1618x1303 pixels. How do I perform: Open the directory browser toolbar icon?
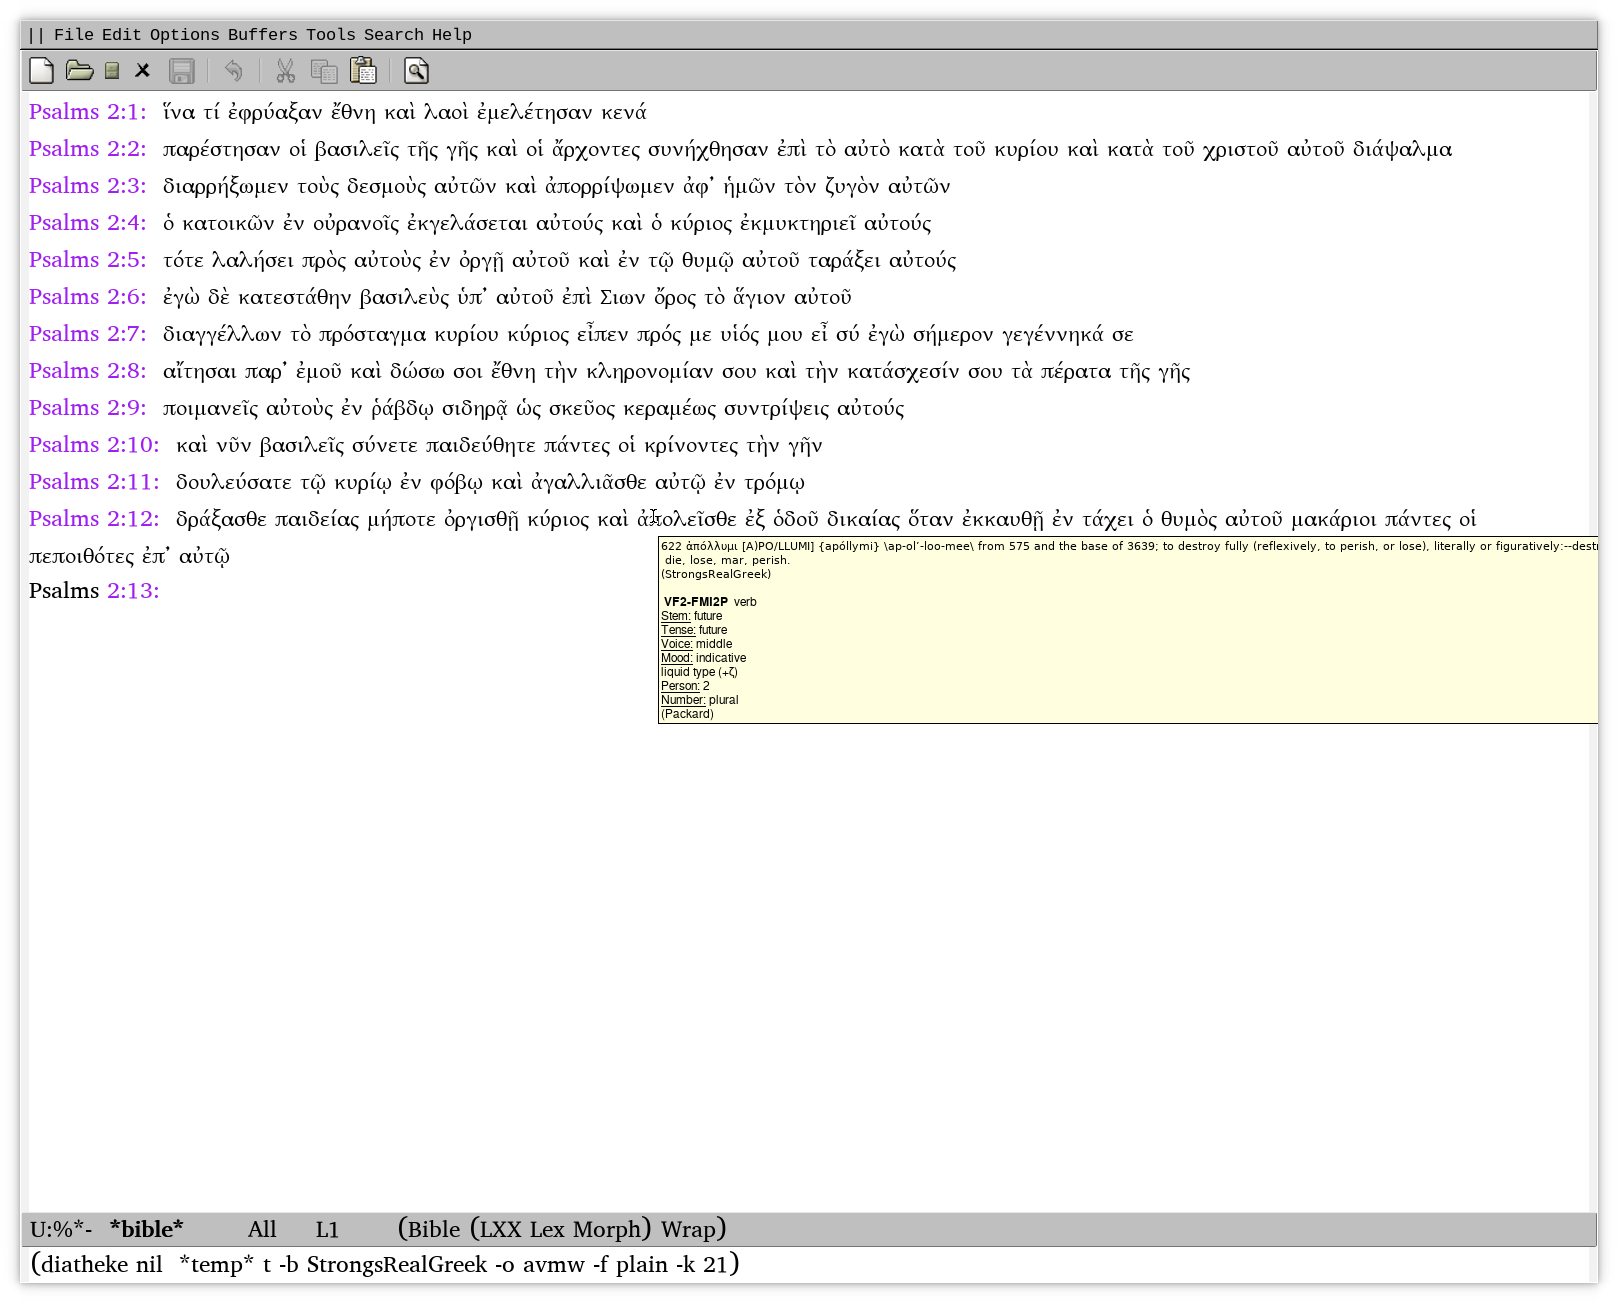(x=112, y=71)
